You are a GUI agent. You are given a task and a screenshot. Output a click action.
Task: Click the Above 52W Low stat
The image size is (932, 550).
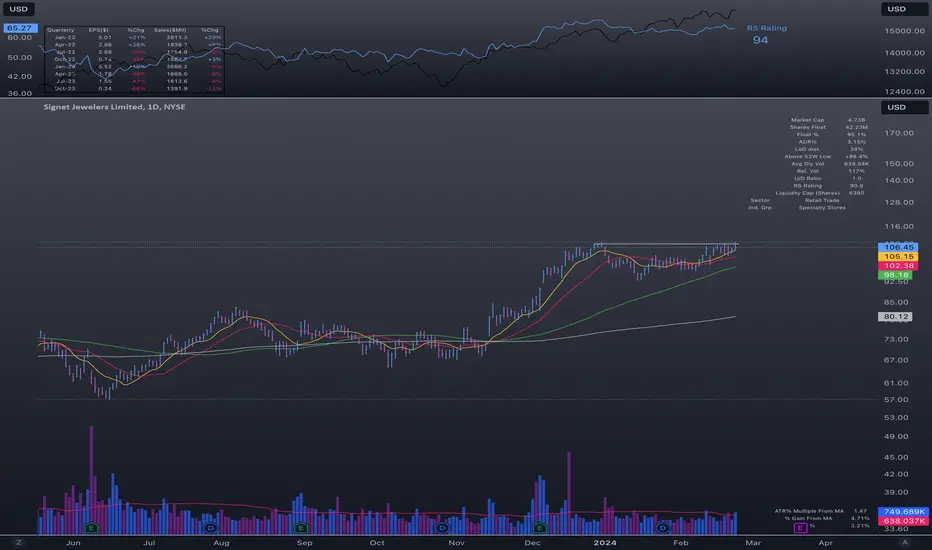click(x=826, y=156)
